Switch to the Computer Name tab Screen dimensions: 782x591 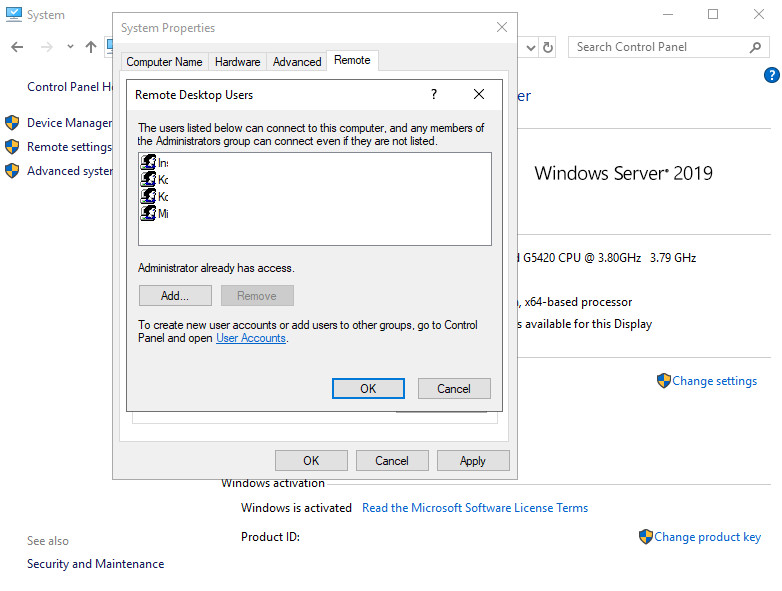(164, 62)
